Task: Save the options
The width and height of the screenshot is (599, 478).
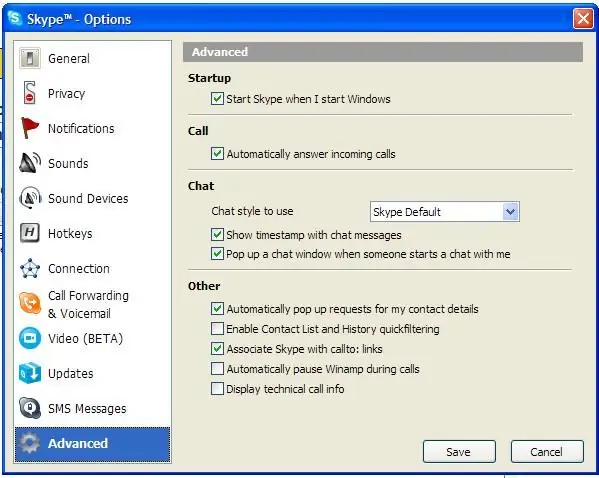Action: tap(459, 452)
